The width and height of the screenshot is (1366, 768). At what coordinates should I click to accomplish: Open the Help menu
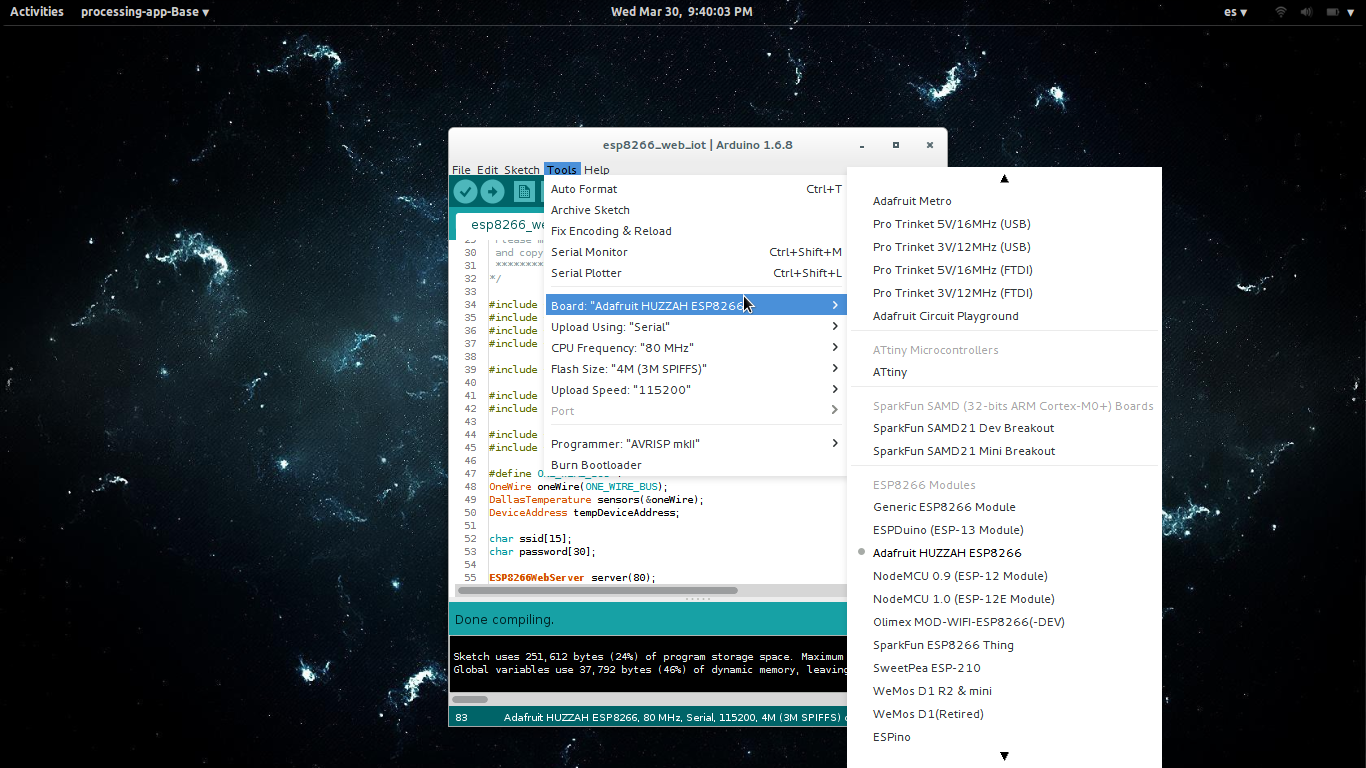(597, 170)
